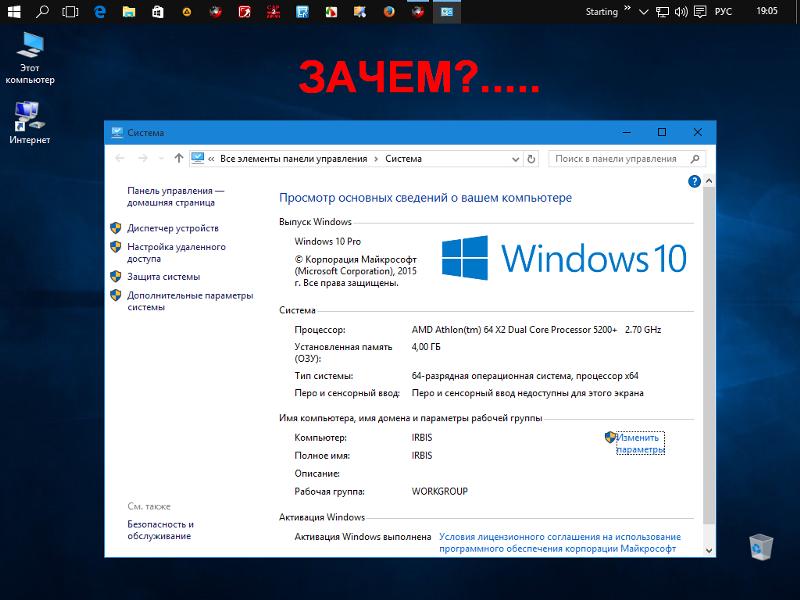Click the Система breadcrumb segment
800x600 pixels.
tap(403, 159)
